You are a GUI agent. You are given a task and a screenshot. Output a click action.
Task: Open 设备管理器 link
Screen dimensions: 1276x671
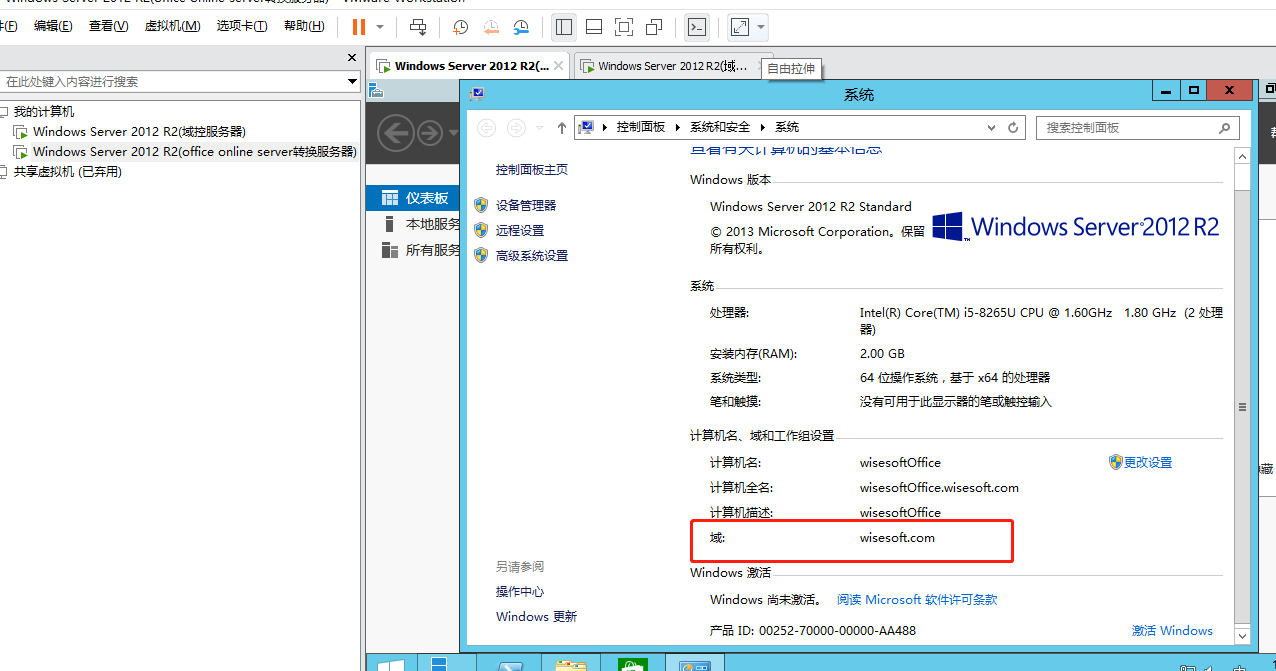[526, 205]
